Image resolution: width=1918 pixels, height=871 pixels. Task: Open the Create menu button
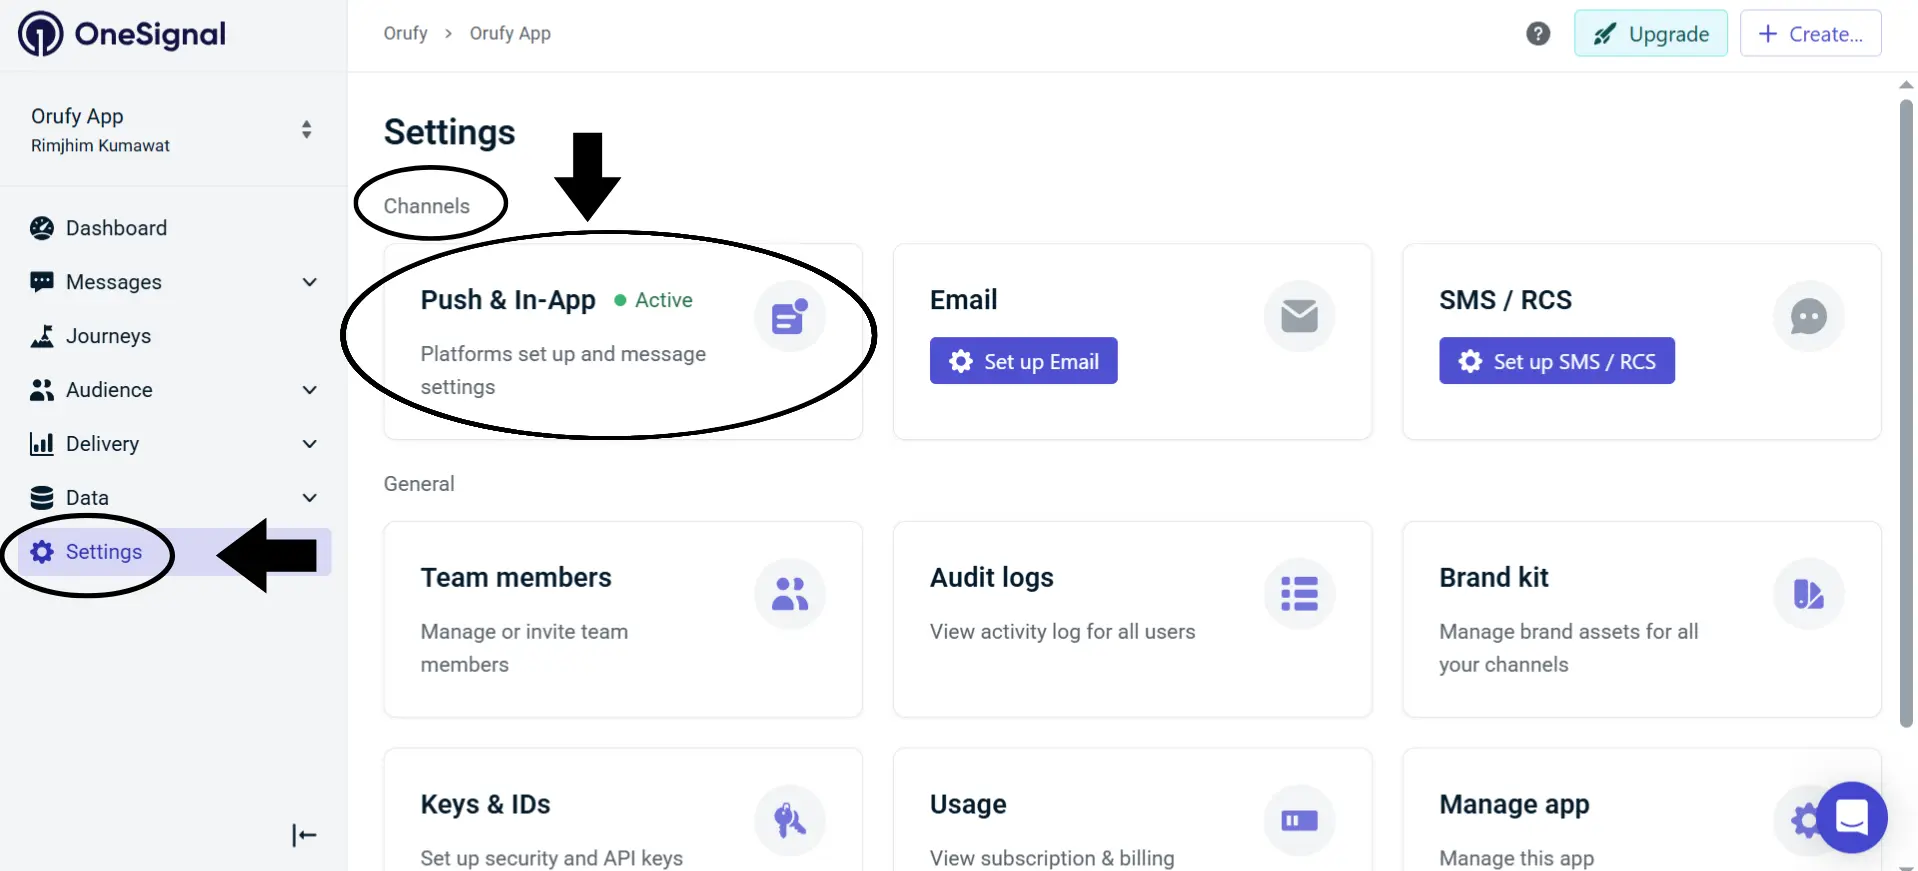1811,34
